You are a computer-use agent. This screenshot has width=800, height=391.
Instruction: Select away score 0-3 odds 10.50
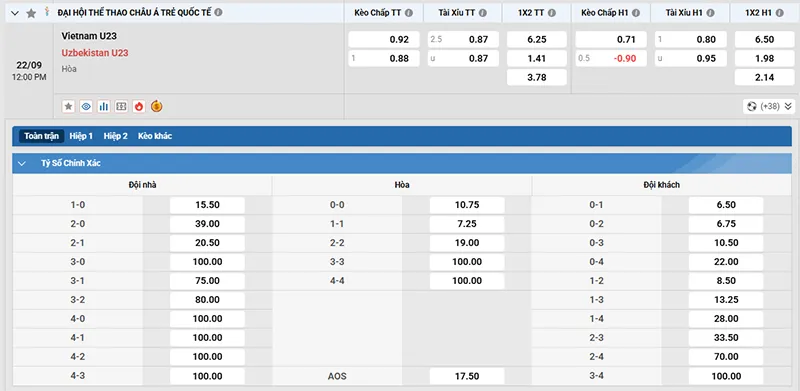tap(726, 243)
